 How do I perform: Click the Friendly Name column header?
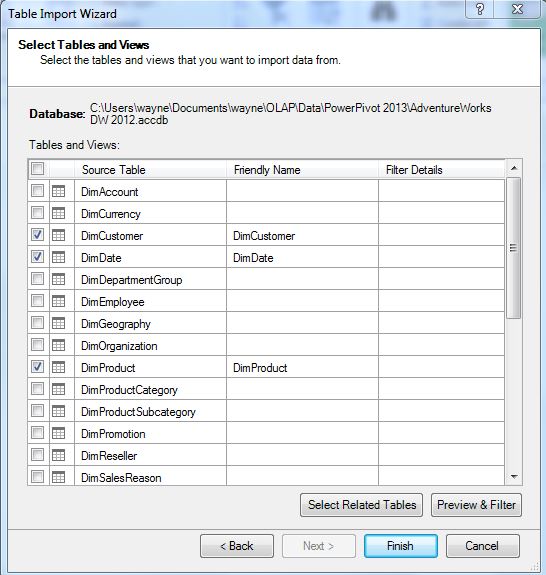tap(303, 170)
